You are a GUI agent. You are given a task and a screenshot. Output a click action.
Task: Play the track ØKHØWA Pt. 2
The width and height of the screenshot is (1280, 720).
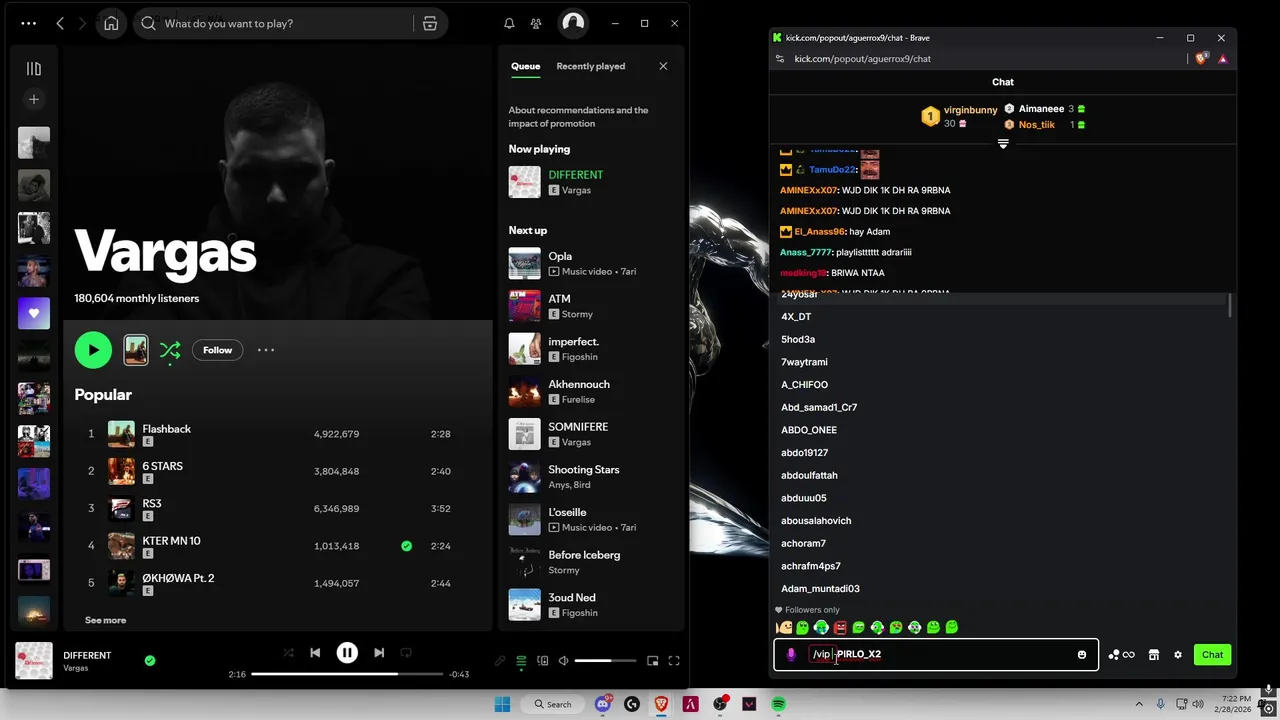click(178, 578)
